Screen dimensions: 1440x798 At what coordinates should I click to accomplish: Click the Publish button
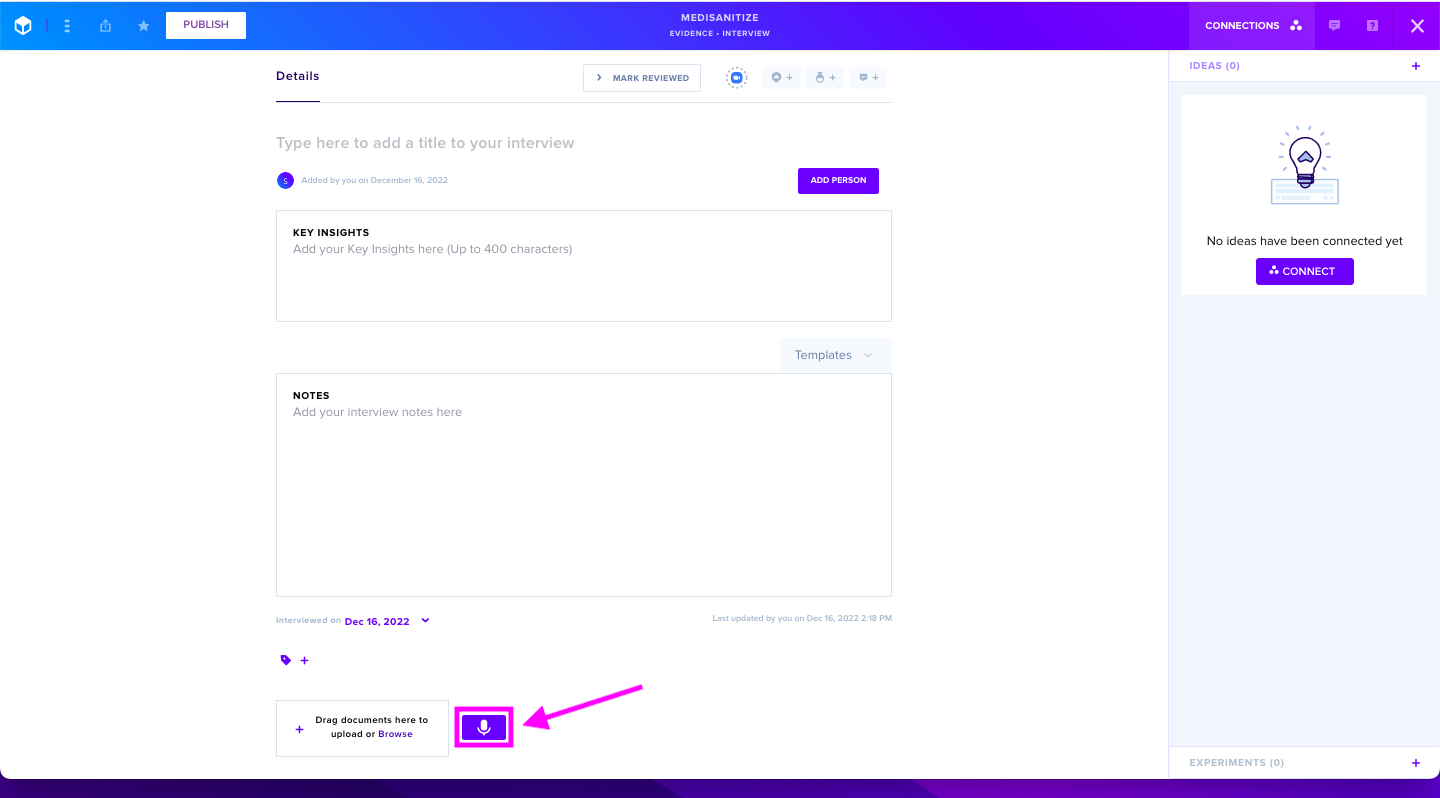pos(206,25)
